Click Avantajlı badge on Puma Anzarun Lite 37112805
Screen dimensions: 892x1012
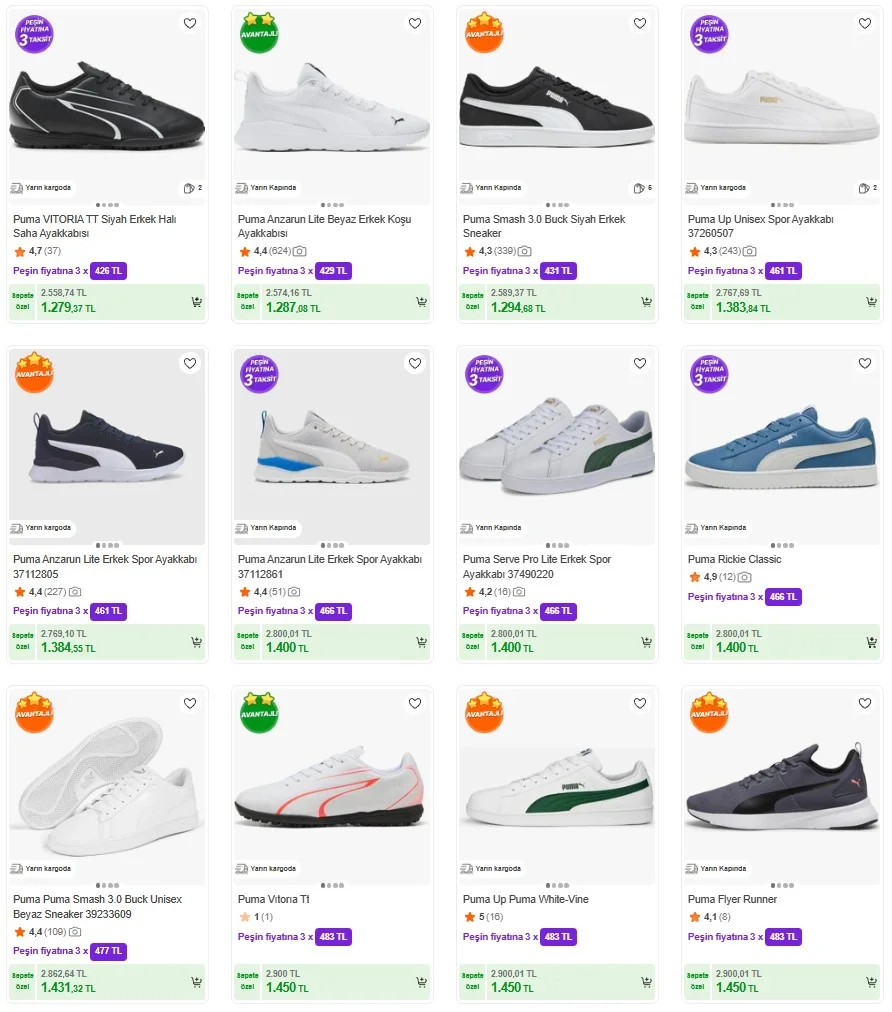click(x=34, y=373)
